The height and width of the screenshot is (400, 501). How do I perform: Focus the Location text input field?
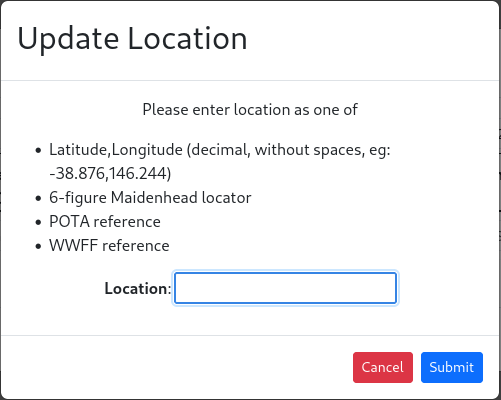[285, 288]
